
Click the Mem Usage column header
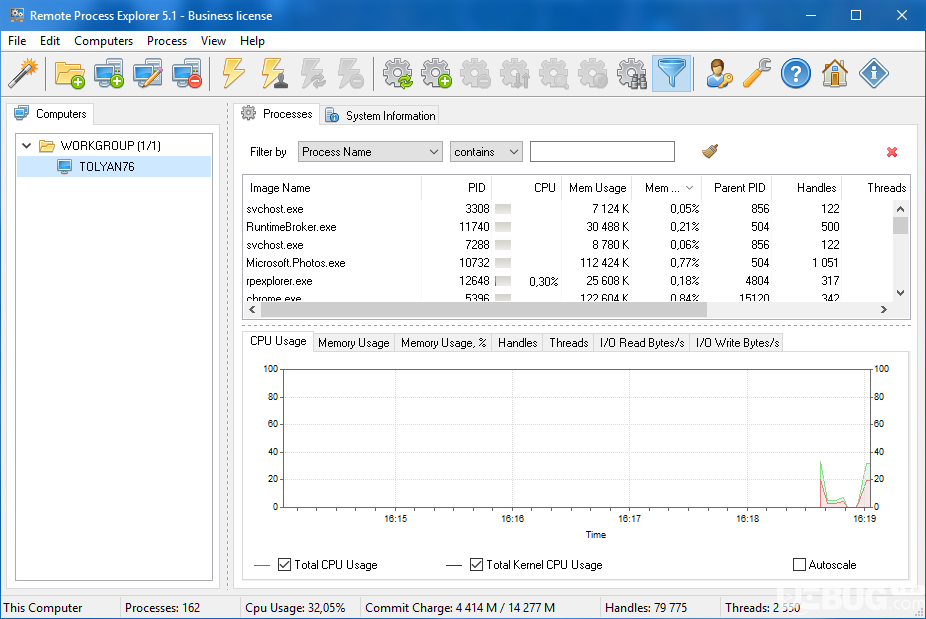tap(596, 188)
